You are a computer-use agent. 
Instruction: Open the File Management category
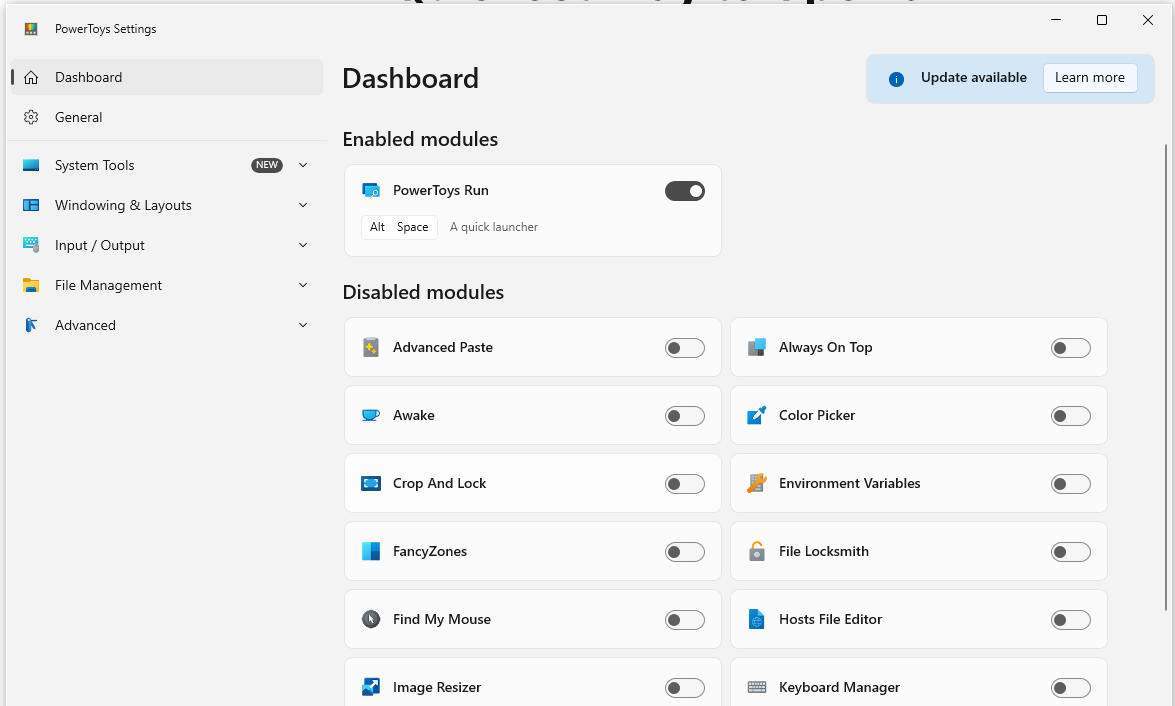(x=167, y=285)
